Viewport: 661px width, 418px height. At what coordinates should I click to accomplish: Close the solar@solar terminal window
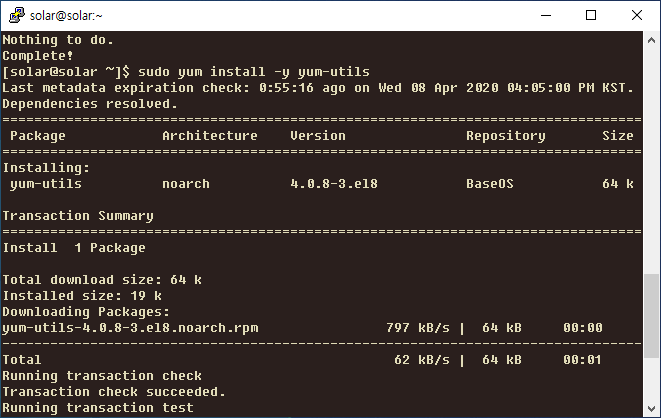point(637,16)
